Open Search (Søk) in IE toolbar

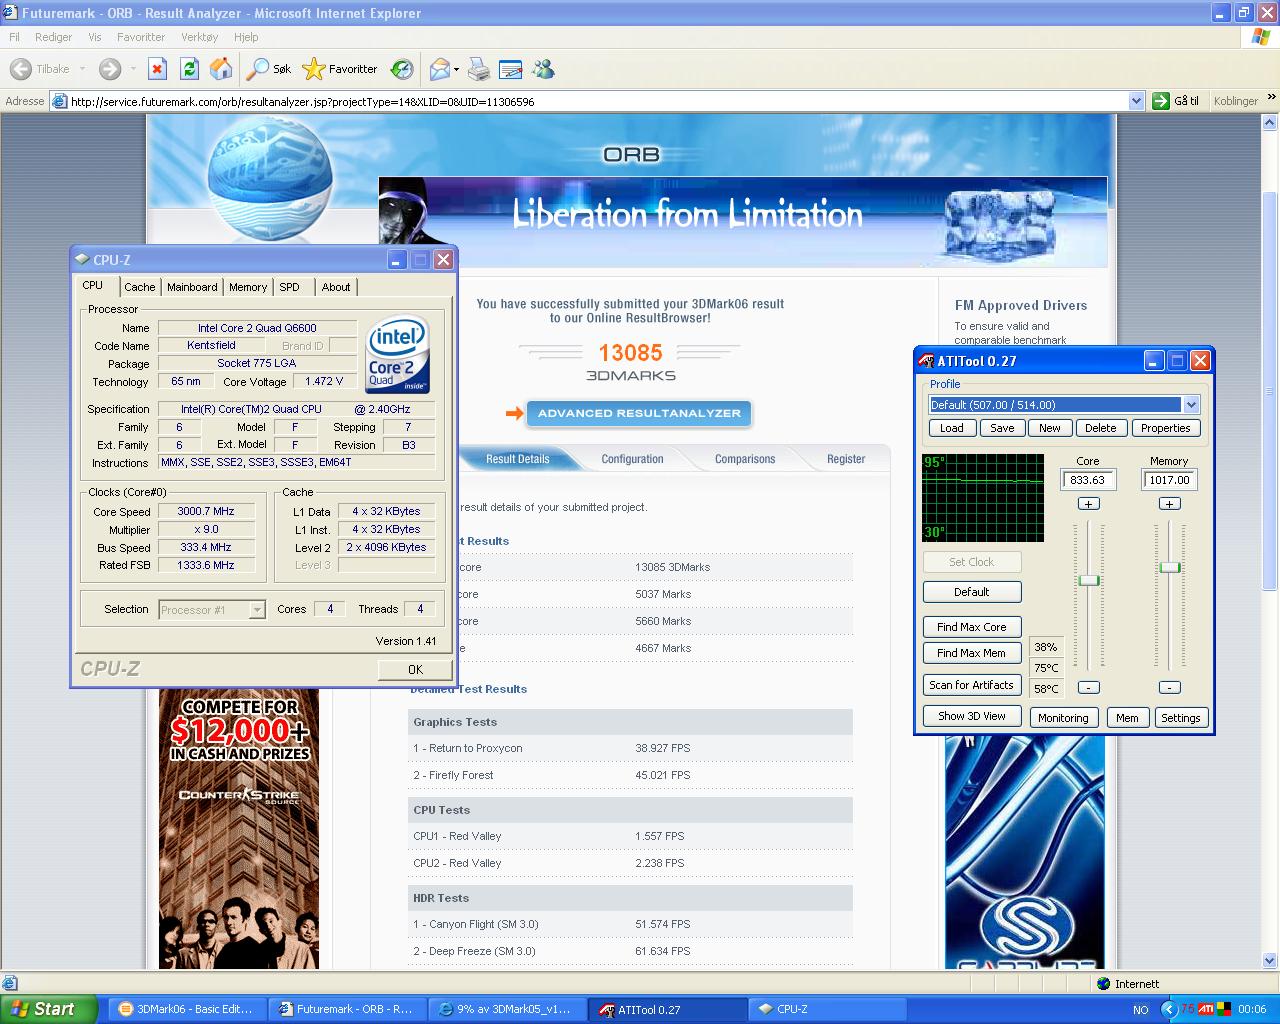[x=270, y=69]
